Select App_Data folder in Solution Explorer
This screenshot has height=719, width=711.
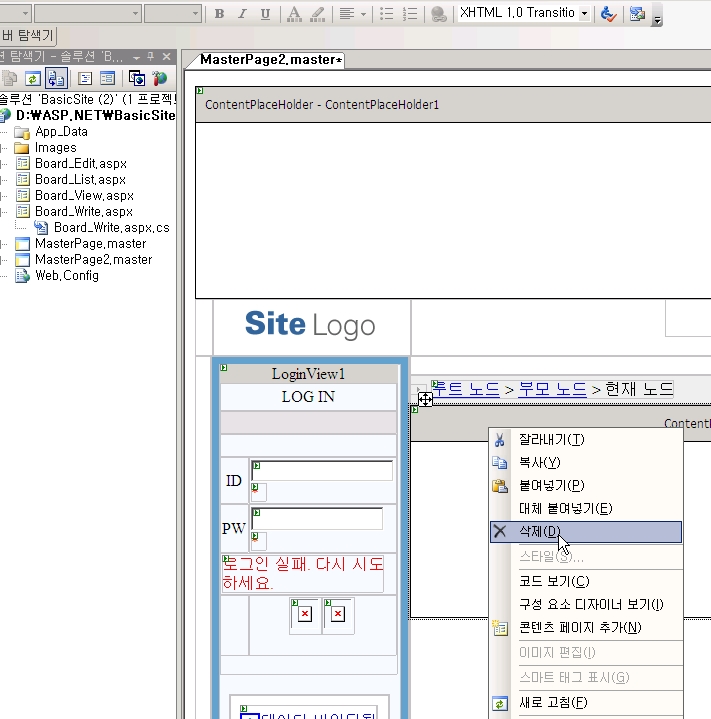click(61, 132)
